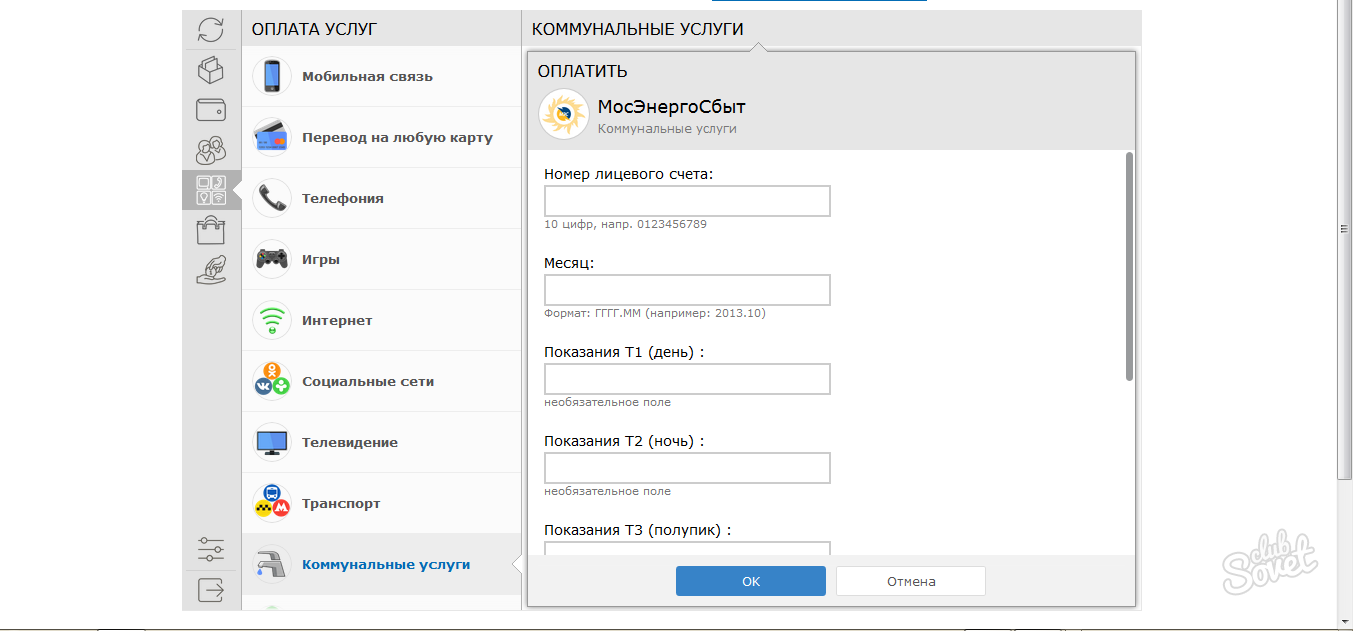
Task: Click the Месяц input field
Action: [687, 290]
